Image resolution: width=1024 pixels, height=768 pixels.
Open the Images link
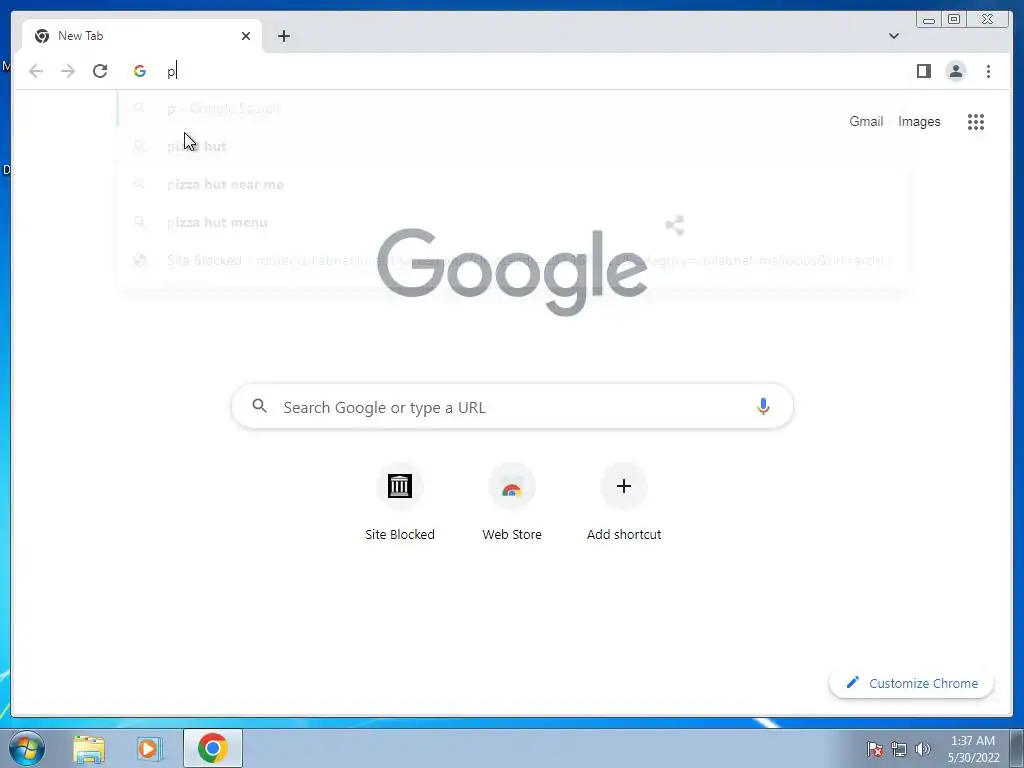[x=919, y=121]
